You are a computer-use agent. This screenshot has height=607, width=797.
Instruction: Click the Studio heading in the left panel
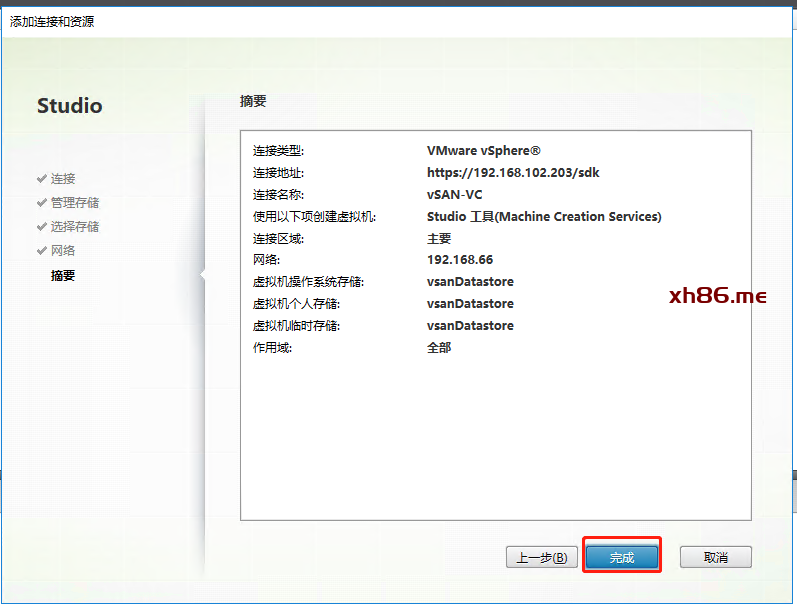pos(69,106)
